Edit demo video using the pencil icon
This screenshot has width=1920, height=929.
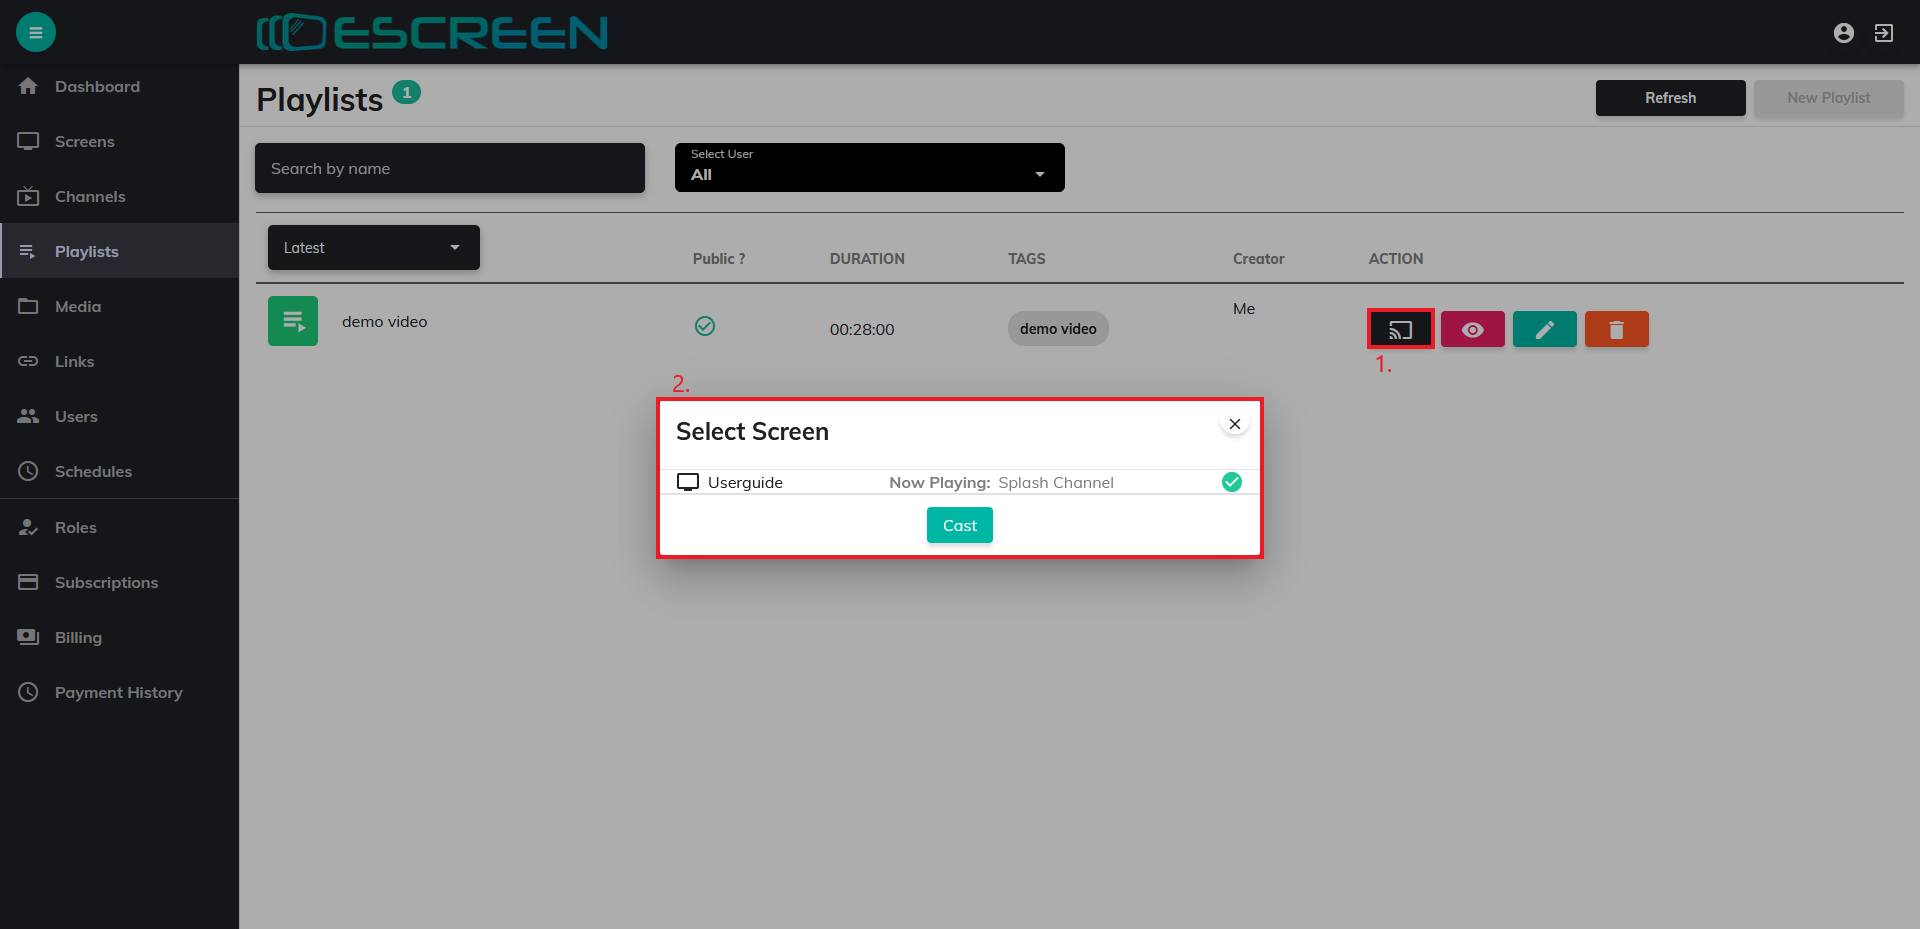click(x=1544, y=329)
